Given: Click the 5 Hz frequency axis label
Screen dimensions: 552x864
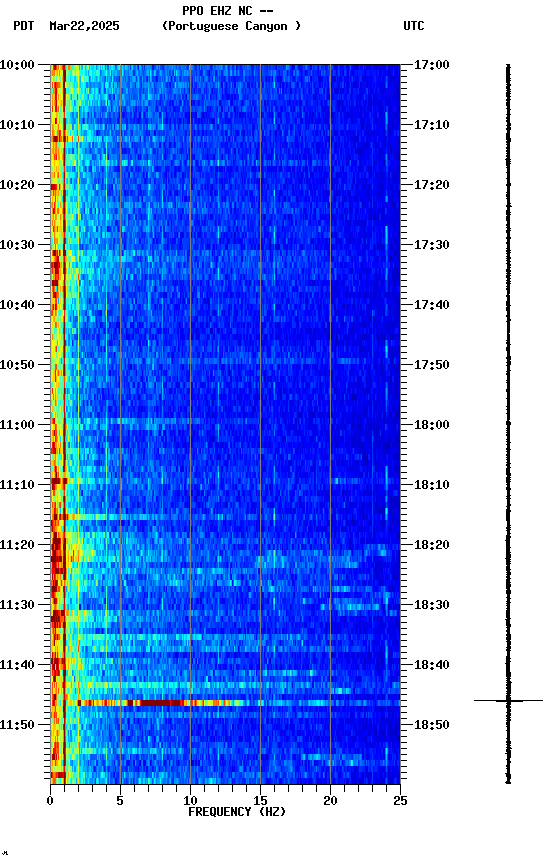Looking at the screenshot, I should [x=120, y=801].
